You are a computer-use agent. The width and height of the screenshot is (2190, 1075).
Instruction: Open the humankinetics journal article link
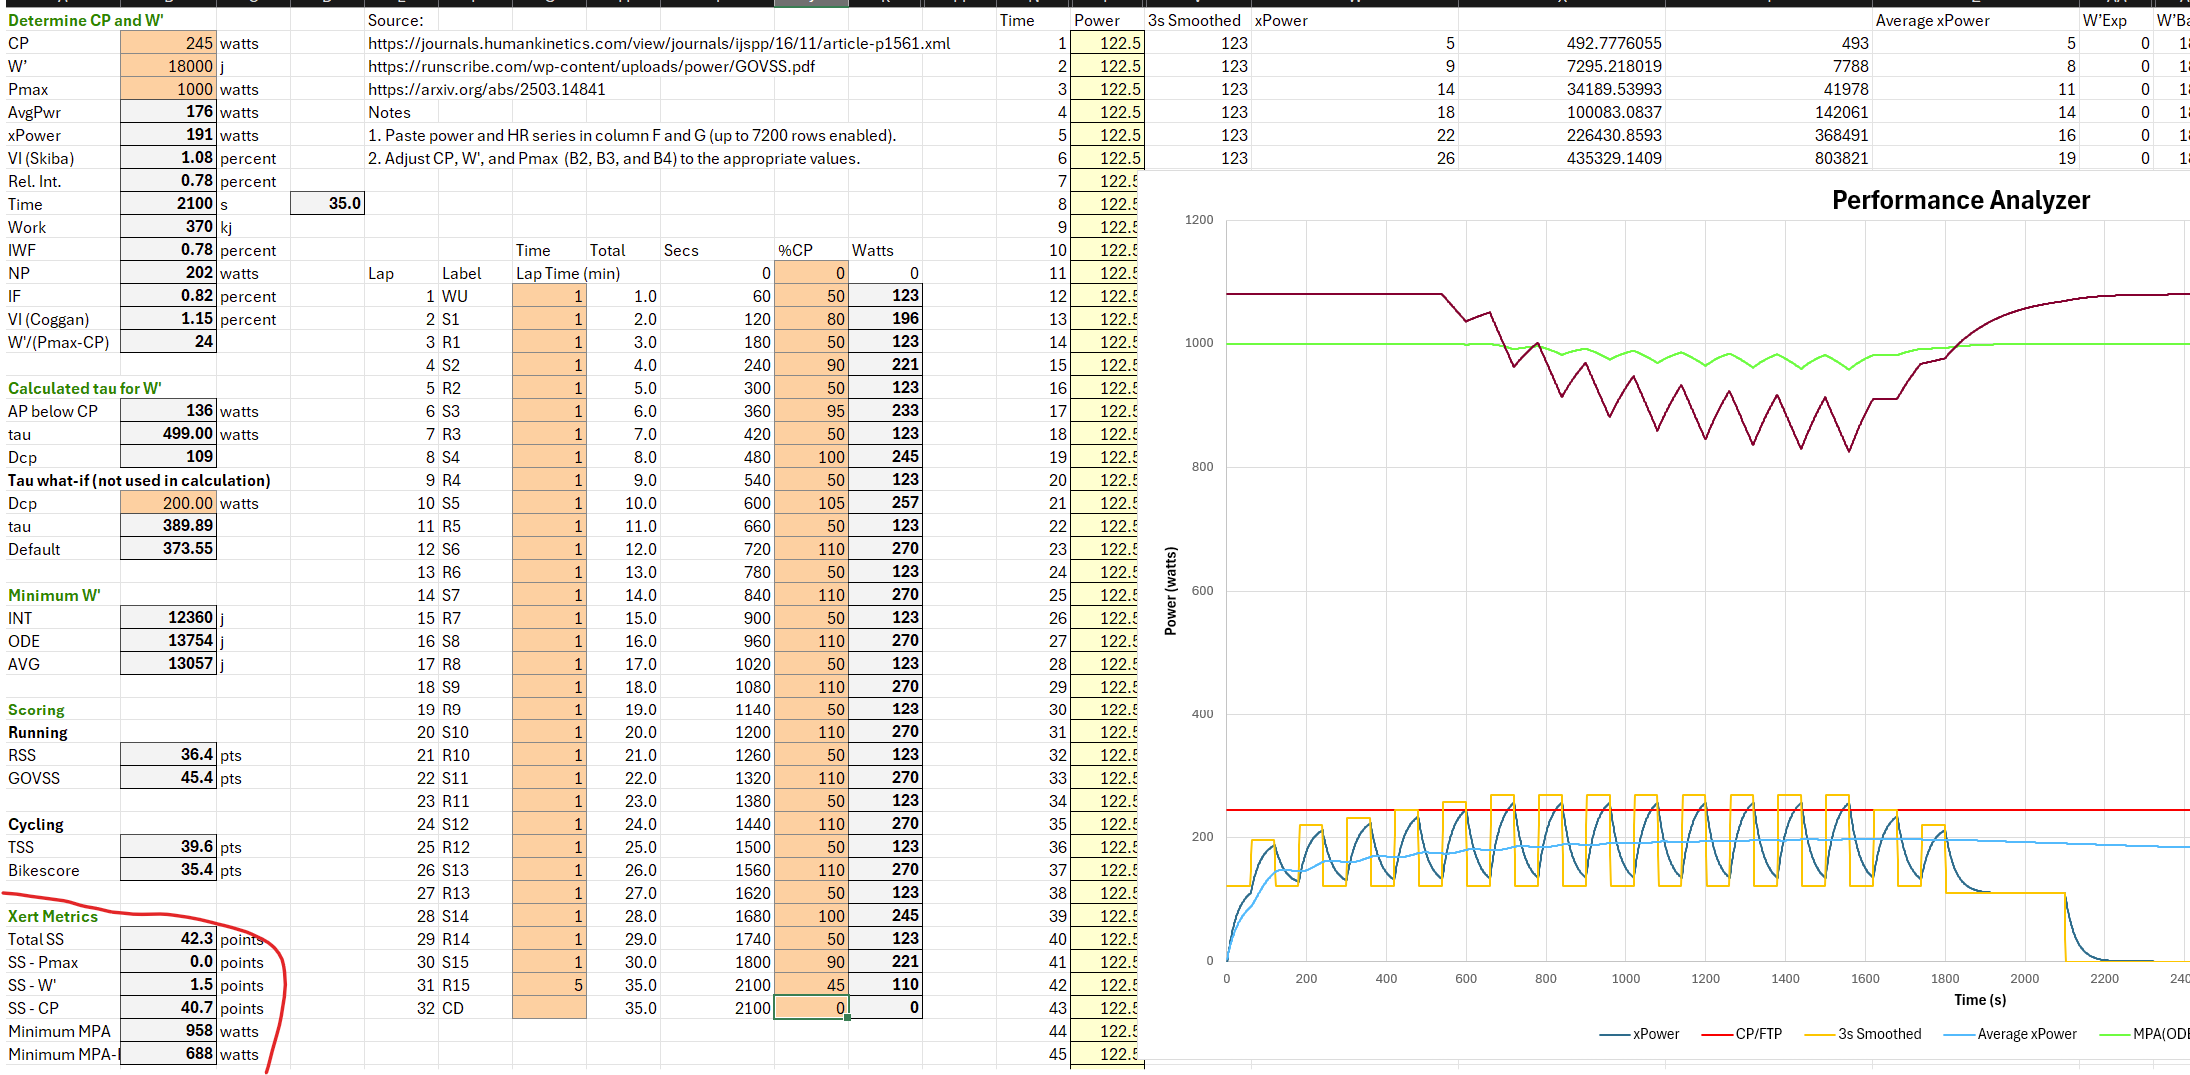(658, 43)
